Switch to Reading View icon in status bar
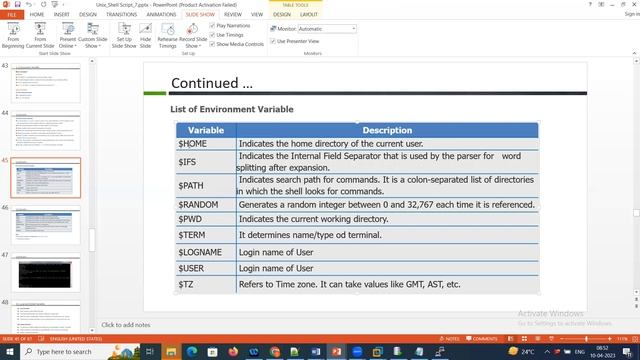 tap(538, 339)
